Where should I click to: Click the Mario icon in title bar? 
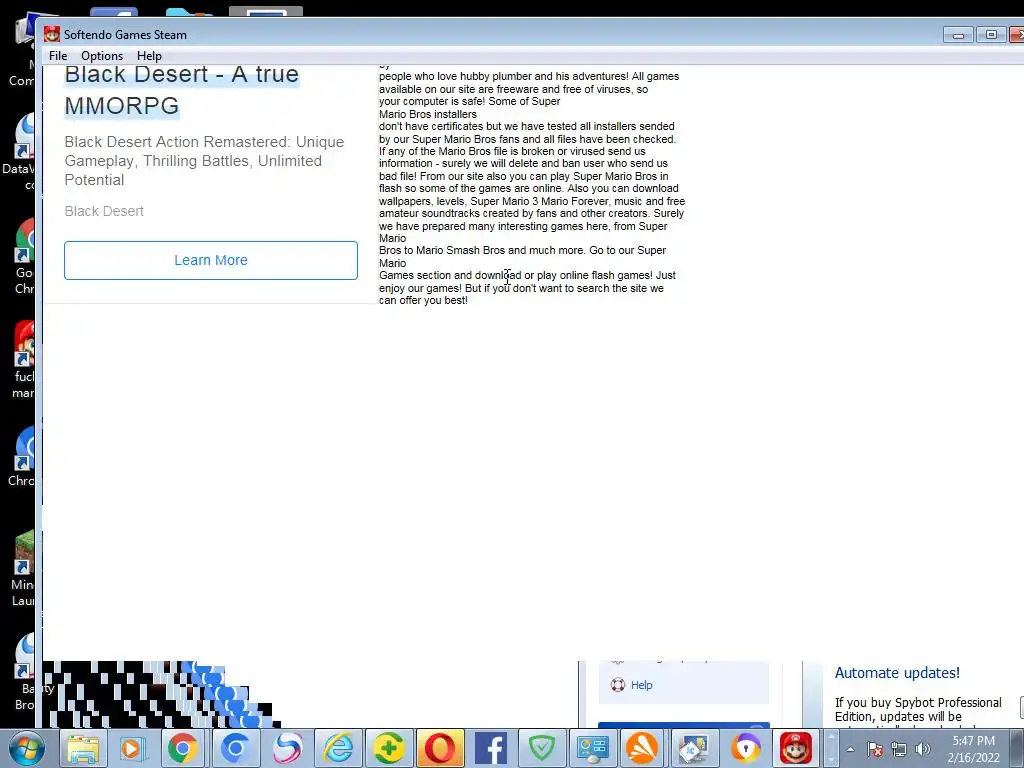point(52,35)
